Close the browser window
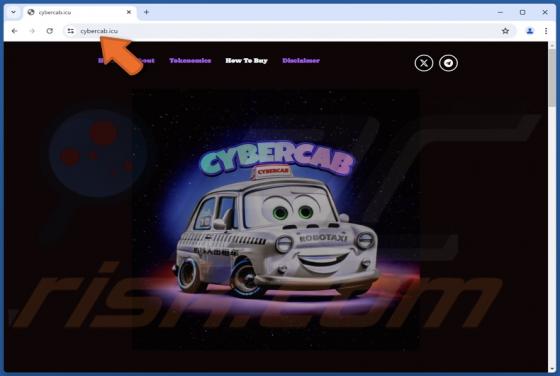The image size is (560, 376). (x=545, y=12)
